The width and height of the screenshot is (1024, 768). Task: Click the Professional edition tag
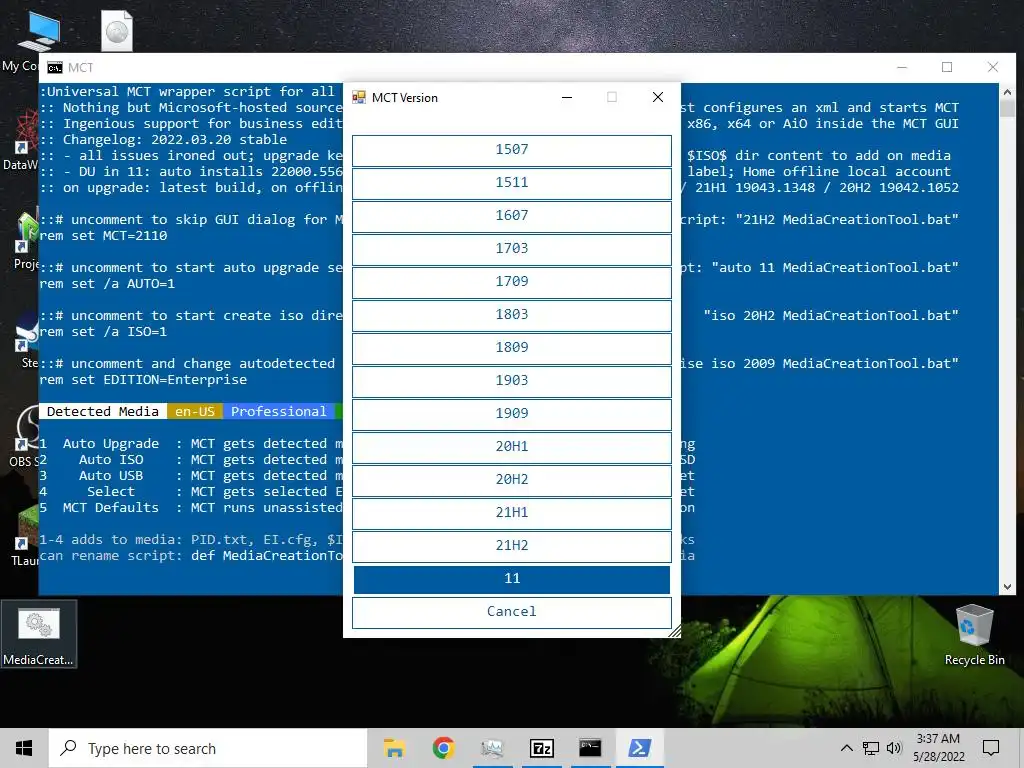(278, 411)
